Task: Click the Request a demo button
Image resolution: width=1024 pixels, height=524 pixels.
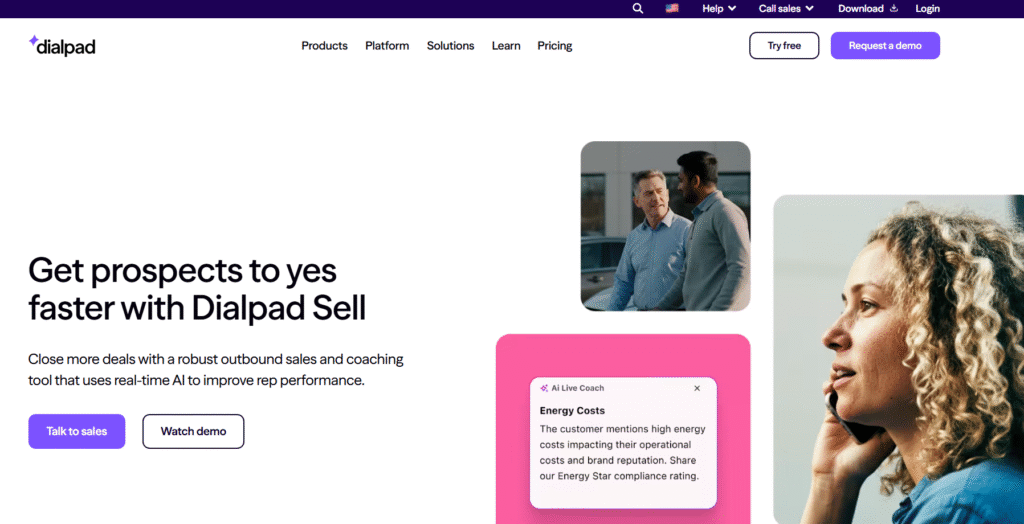Action: (885, 46)
